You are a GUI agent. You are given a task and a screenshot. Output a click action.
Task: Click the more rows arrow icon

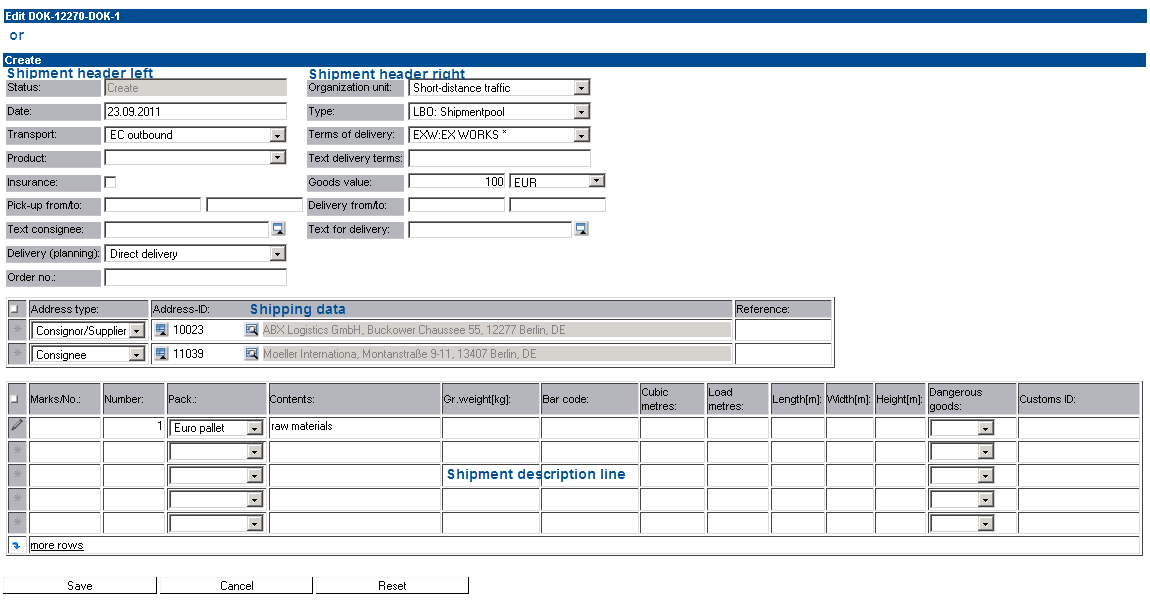(x=17, y=545)
